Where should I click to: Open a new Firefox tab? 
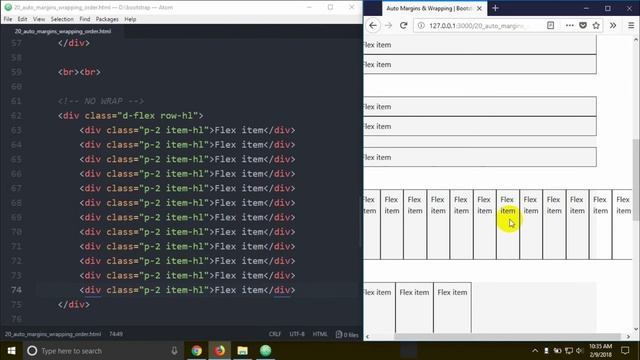(495, 8)
